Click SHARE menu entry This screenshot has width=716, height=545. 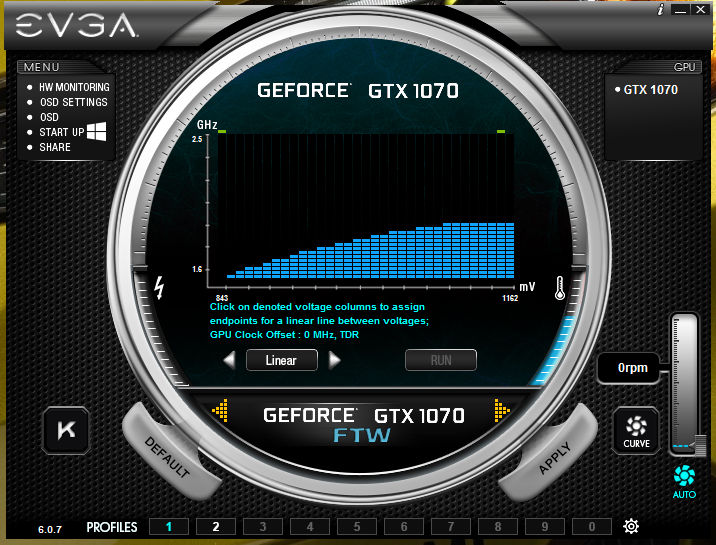coord(55,147)
